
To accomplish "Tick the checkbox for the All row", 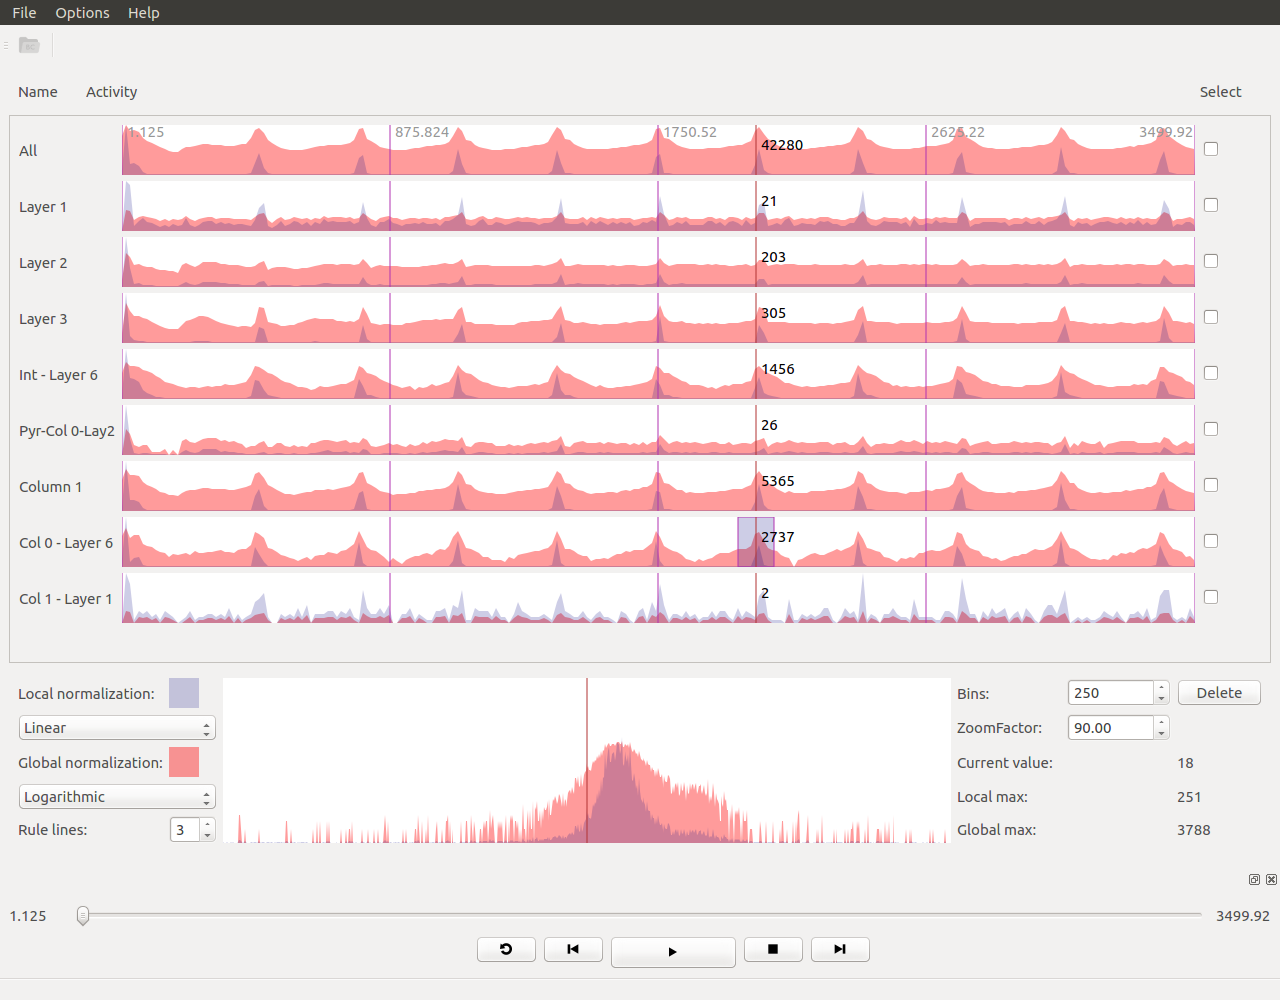I will pos(1211,149).
